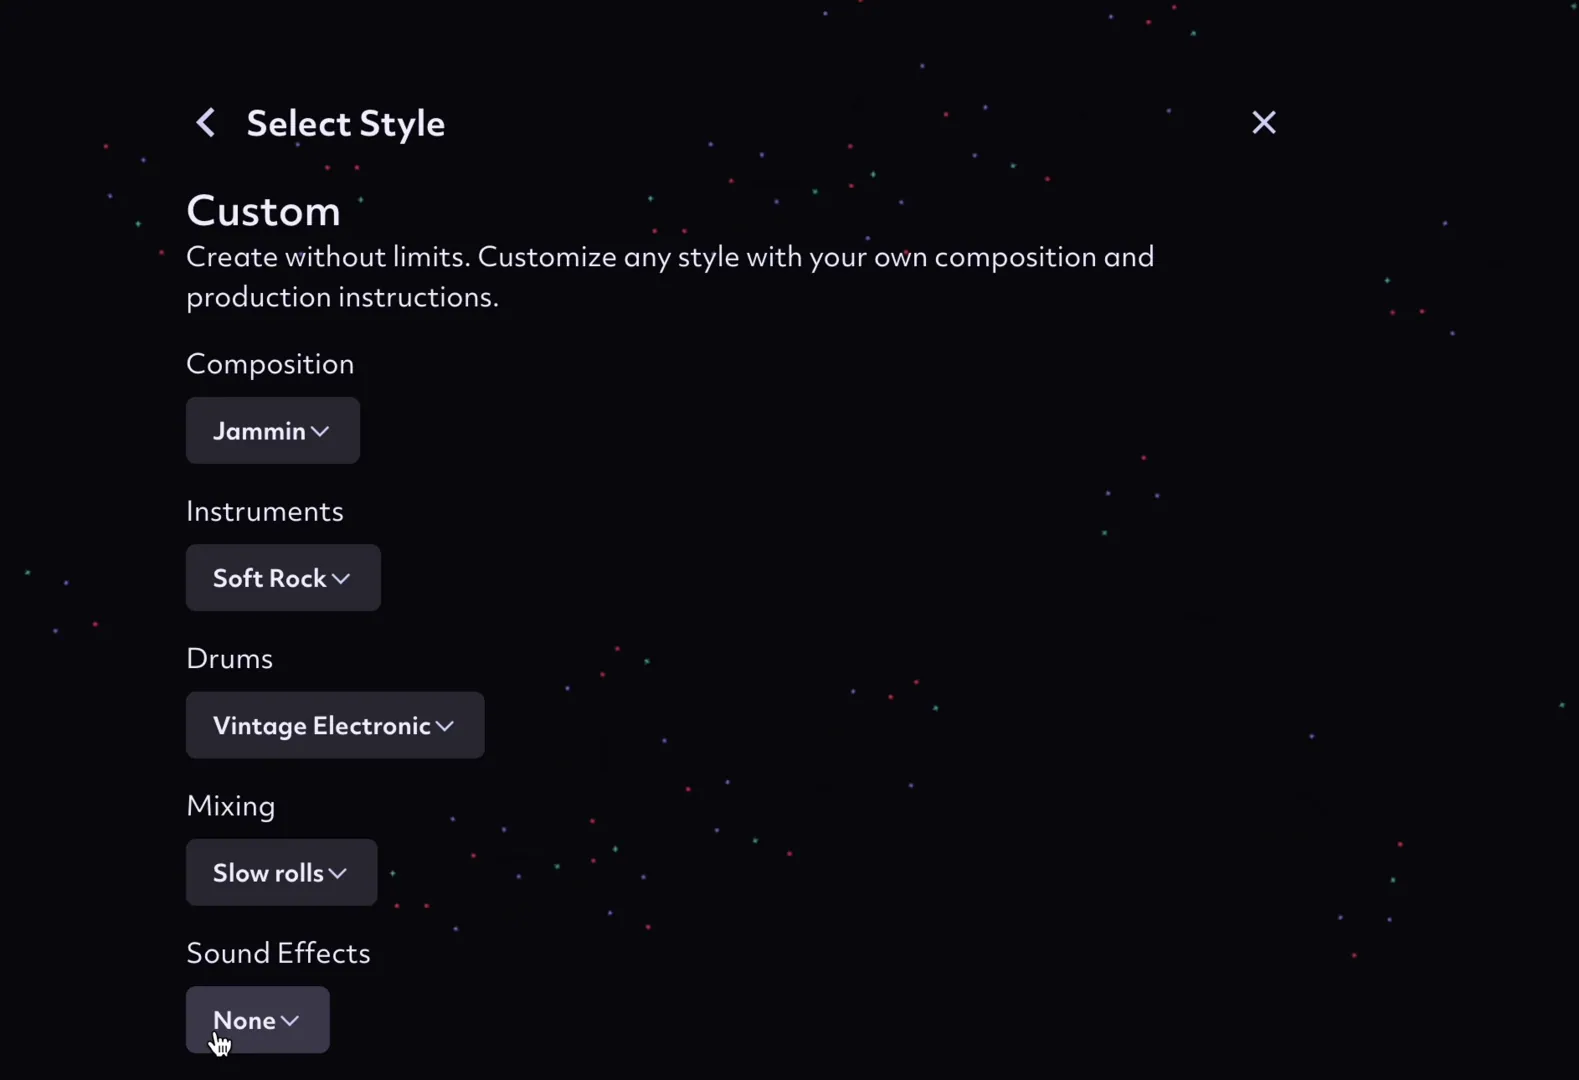This screenshot has height=1080, width=1579.
Task: Expand the chevron beside None
Action: [x=290, y=1021]
